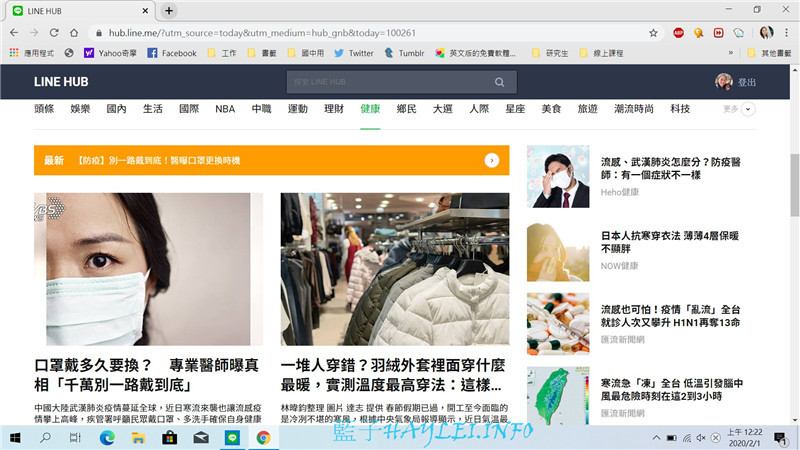Switch to the 生活 category tab
800x450 pixels.
coord(153,109)
